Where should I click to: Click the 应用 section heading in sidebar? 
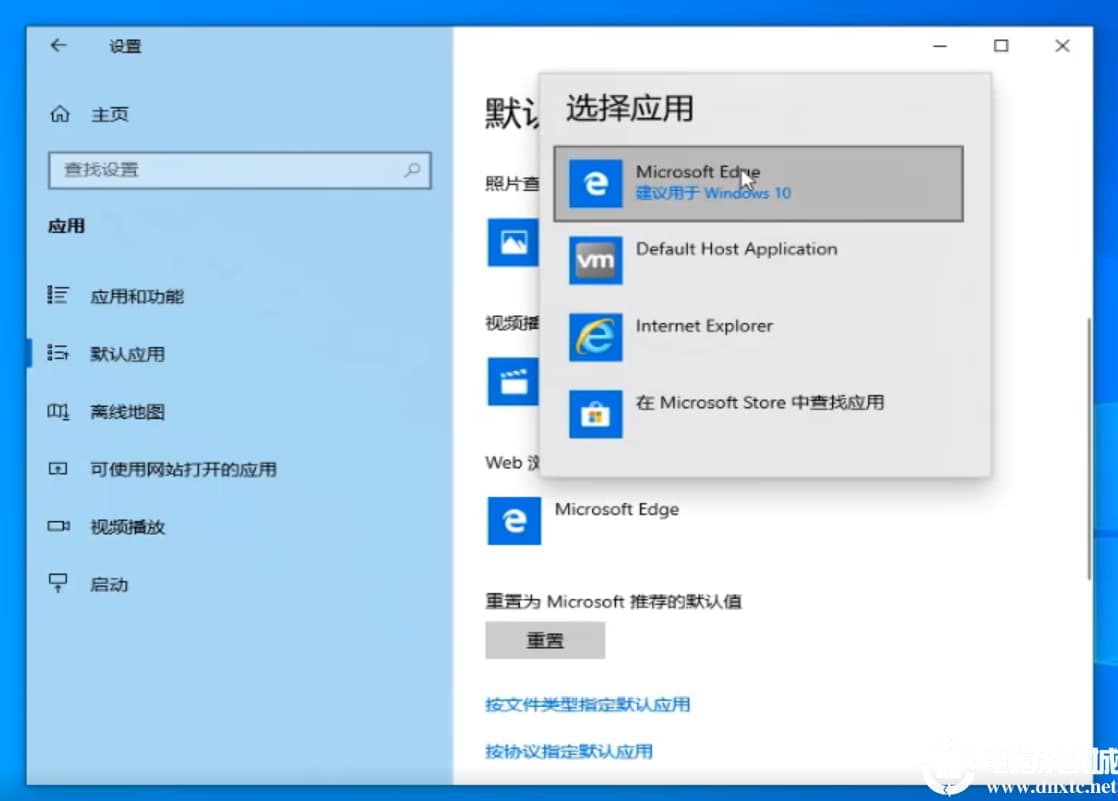[x=66, y=226]
